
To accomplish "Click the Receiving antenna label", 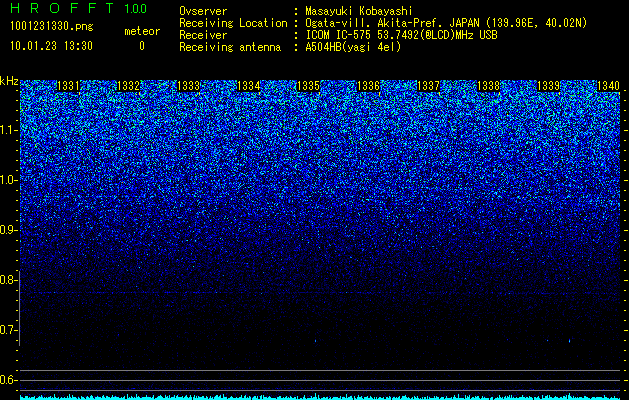I will [x=230, y=47].
